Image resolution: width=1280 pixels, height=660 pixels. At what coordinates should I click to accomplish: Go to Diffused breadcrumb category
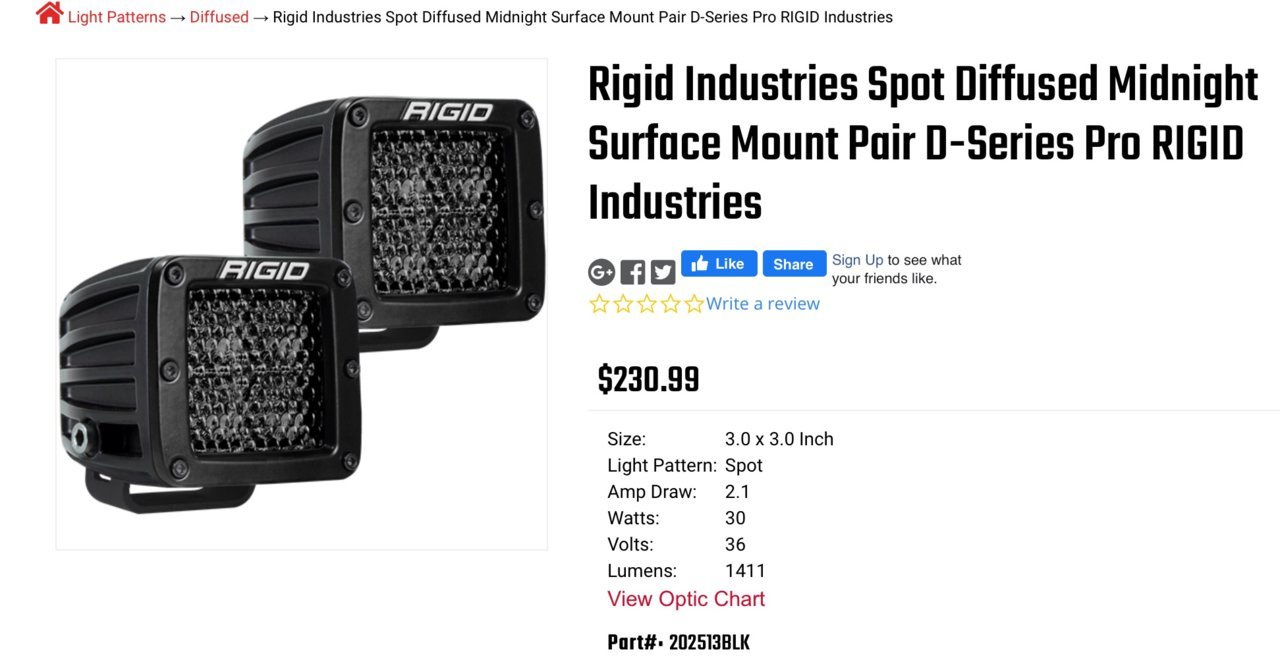(x=219, y=17)
